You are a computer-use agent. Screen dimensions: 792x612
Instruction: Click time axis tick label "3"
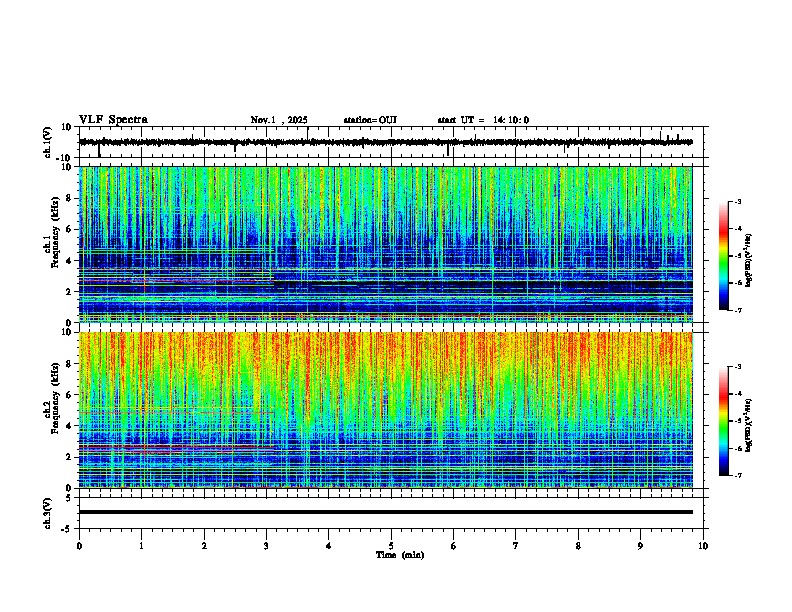pyautogui.click(x=266, y=546)
